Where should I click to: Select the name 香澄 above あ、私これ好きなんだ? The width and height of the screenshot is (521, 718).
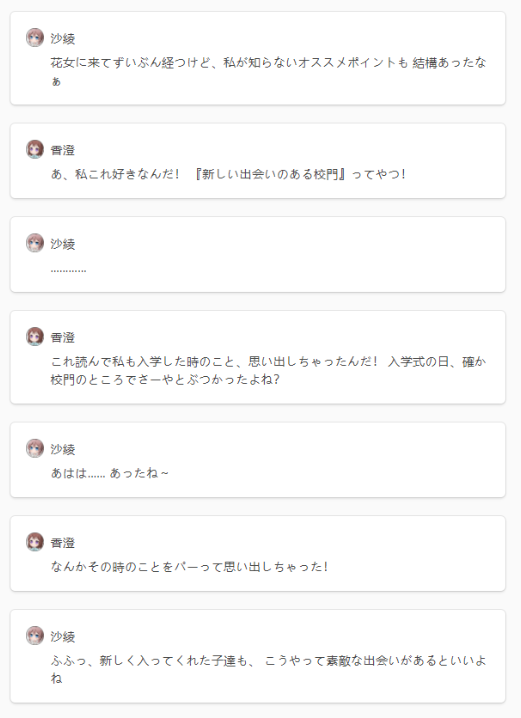pyautogui.click(x=63, y=150)
